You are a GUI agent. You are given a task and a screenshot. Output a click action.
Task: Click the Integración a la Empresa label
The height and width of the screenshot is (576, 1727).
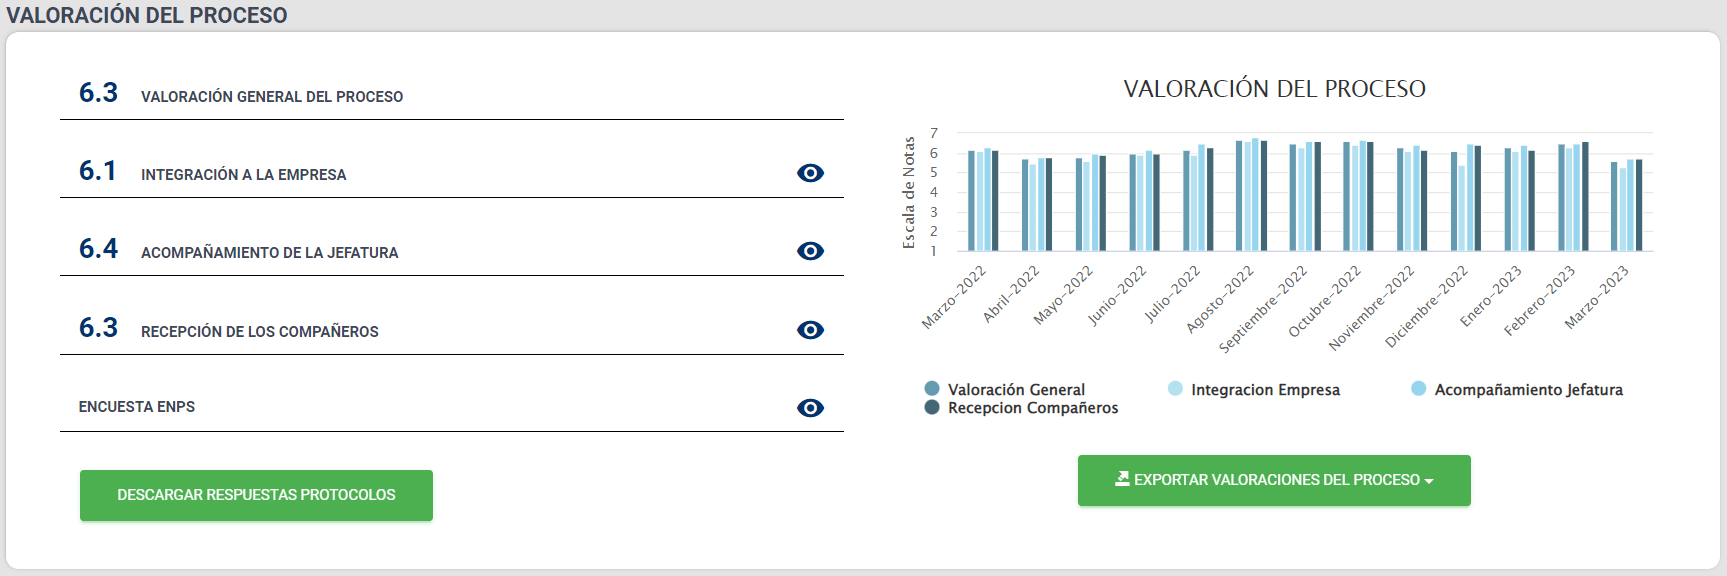click(243, 175)
